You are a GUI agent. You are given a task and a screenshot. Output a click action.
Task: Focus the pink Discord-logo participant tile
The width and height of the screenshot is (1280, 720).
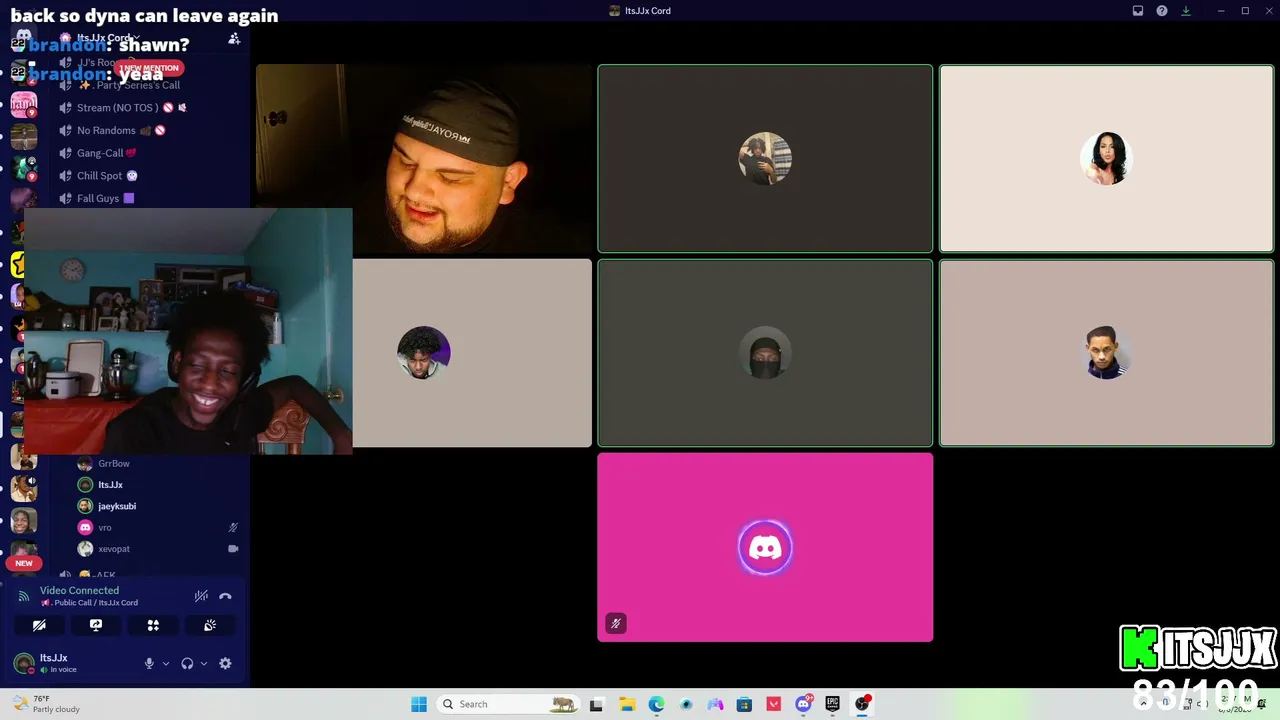[x=765, y=547]
